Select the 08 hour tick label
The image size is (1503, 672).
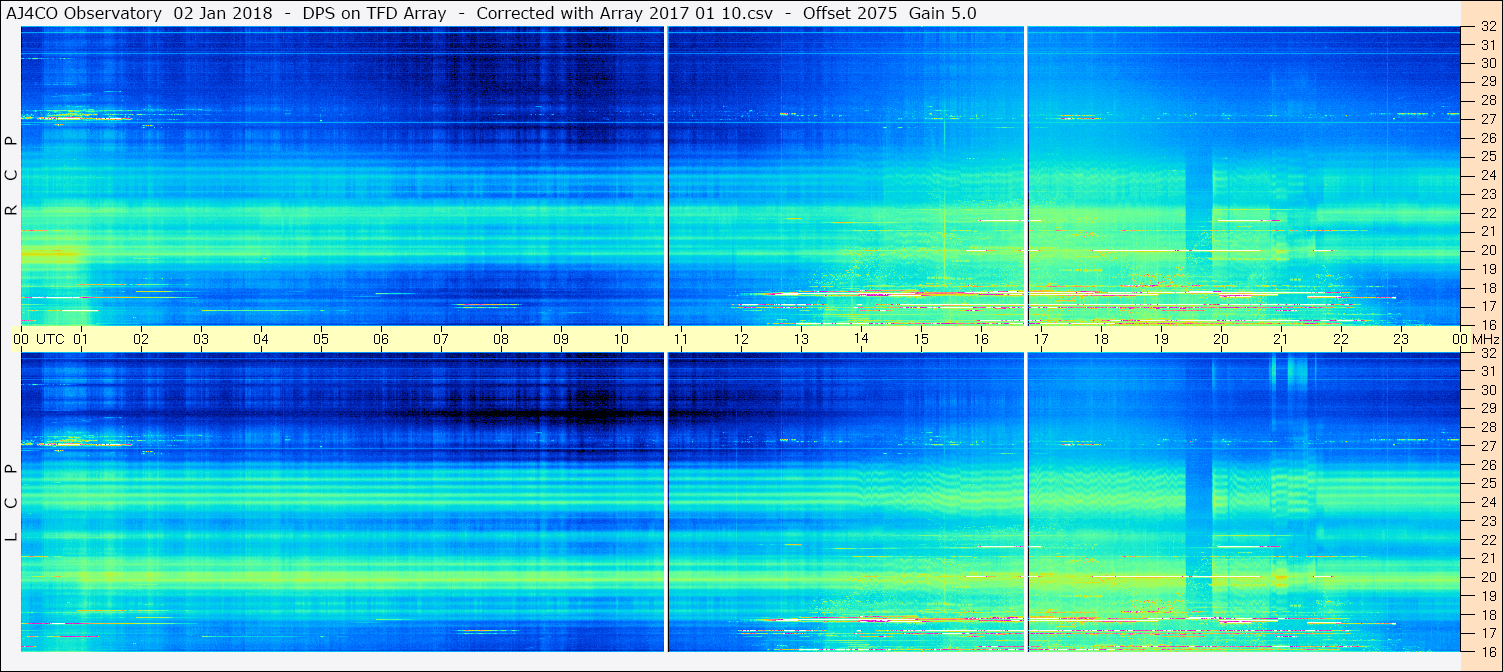pyautogui.click(x=501, y=339)
